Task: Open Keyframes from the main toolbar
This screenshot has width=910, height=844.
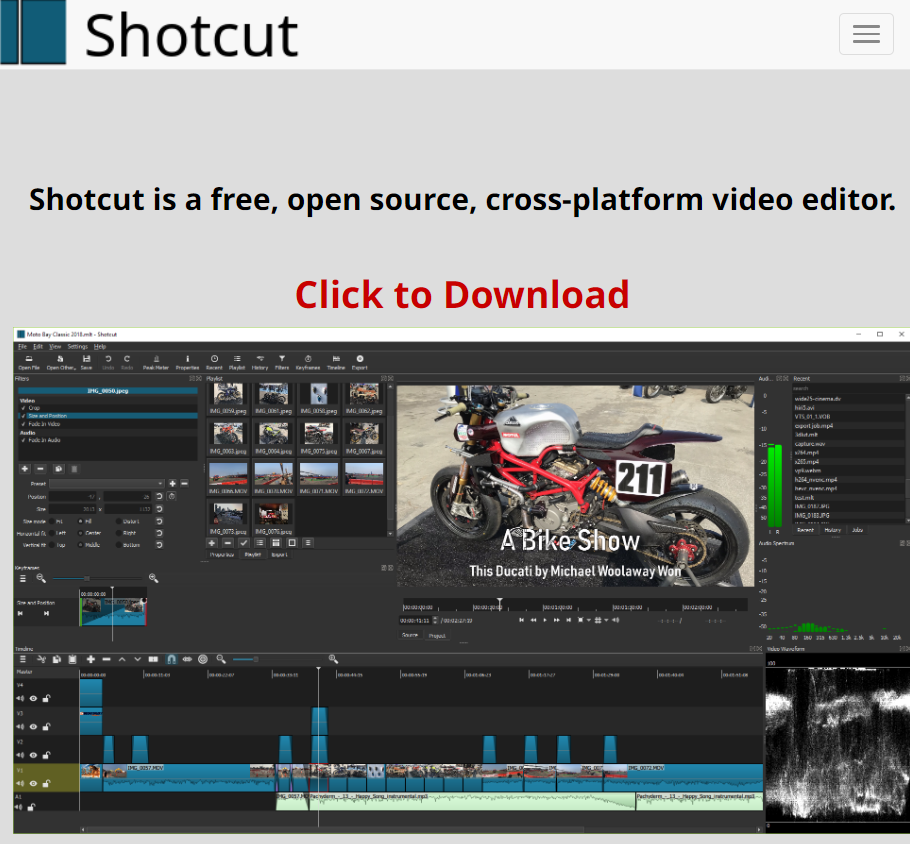Action: (x=308, y=362)
